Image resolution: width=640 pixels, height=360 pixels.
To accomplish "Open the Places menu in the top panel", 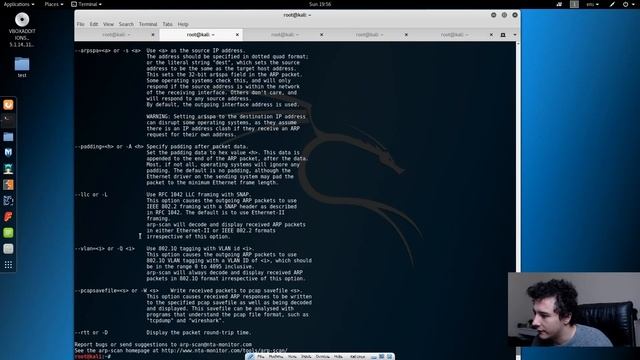I will 53,4.
